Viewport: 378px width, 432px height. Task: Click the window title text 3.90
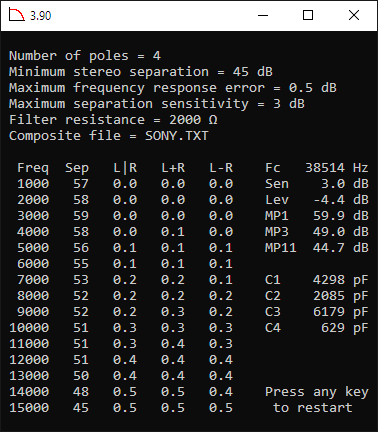40,16
